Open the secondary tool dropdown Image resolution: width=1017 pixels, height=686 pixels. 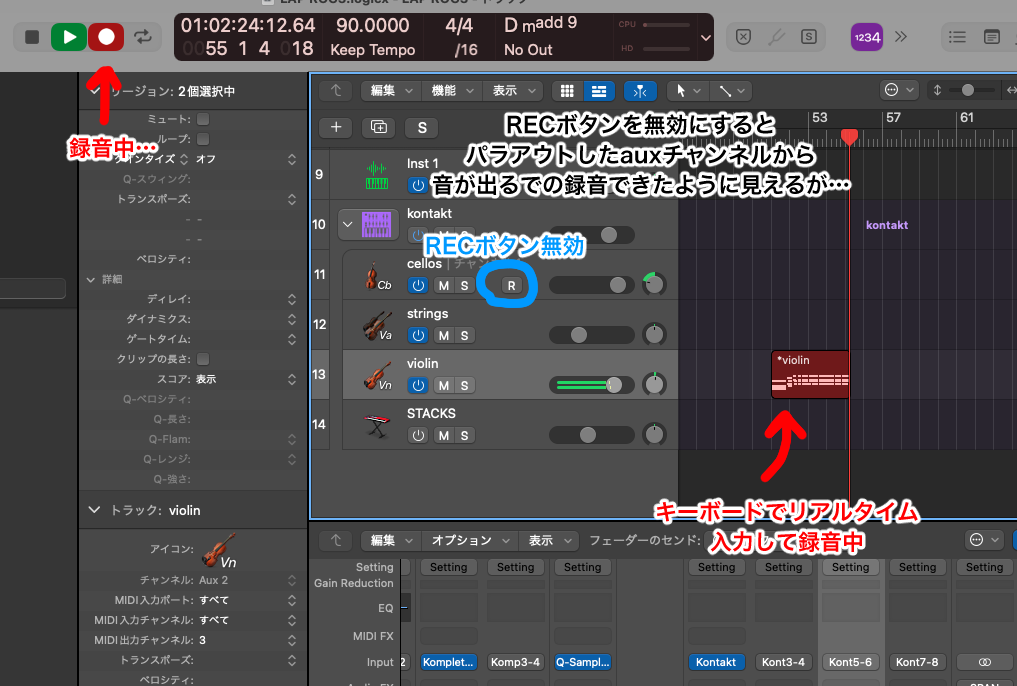(x=731, y=91)
